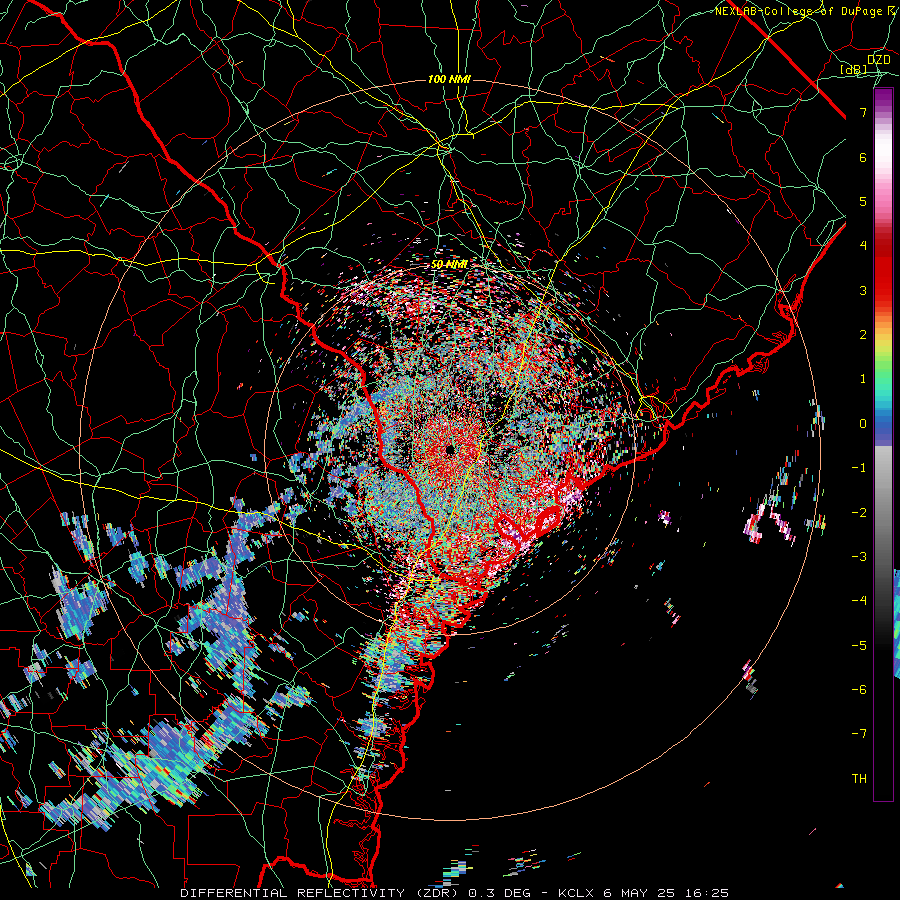Click "DIFFERENTIAL REFLECTIVITY (ZDR)" in the caption
Screen dimensions: 900x900
pyautogui.click(x=319, y=893)
